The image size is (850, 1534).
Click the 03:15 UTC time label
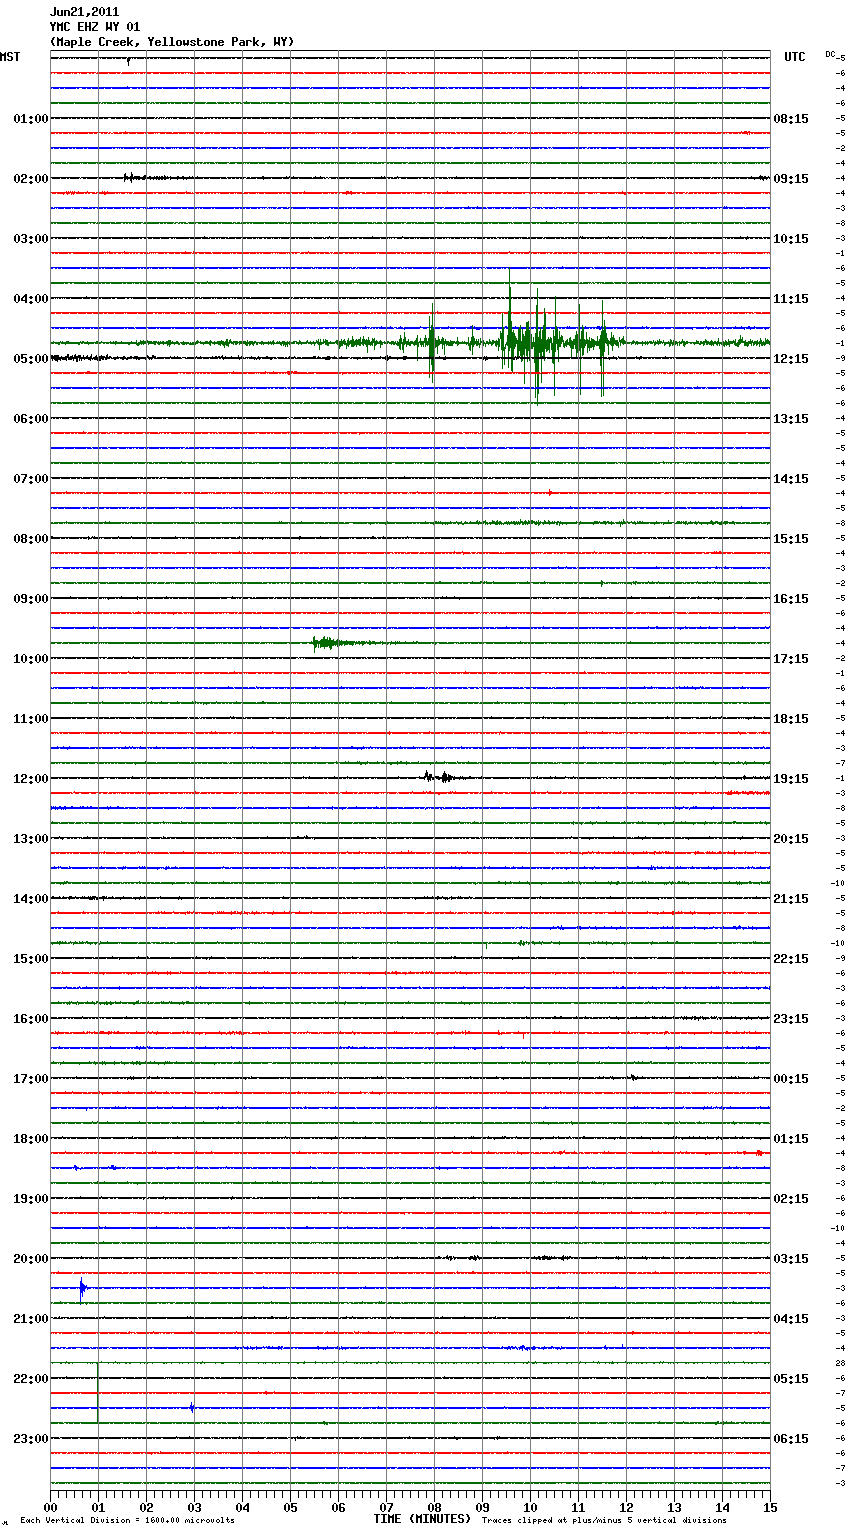click(x=791, y=1259)
